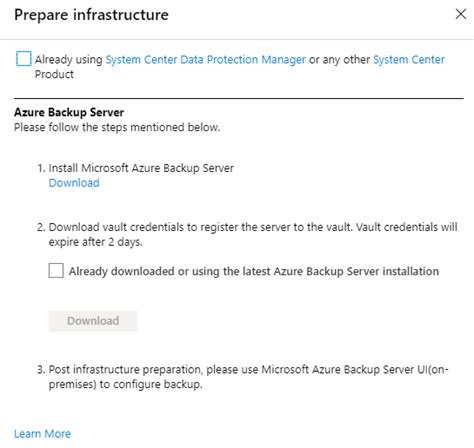Click 'Please follow the steps mentioned below' text
The image size is (474, 448).
tap(117, 127)
